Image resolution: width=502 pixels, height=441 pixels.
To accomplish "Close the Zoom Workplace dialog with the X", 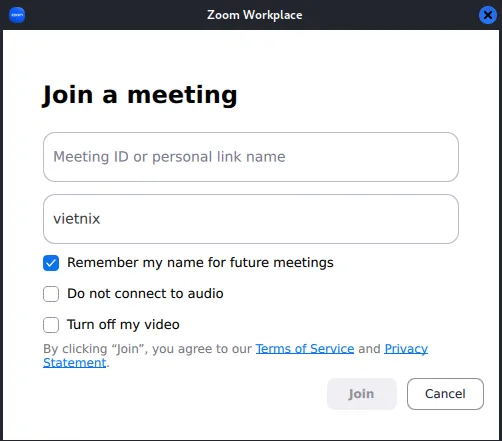I will tap(488, 15).
